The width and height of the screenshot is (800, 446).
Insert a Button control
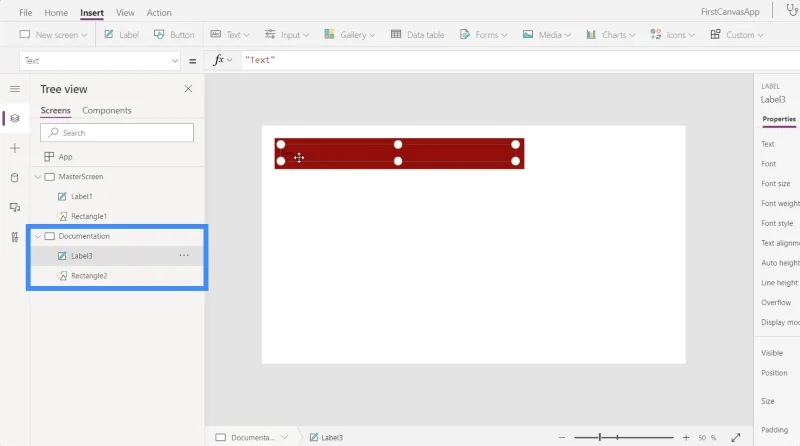tap(174, 35)
